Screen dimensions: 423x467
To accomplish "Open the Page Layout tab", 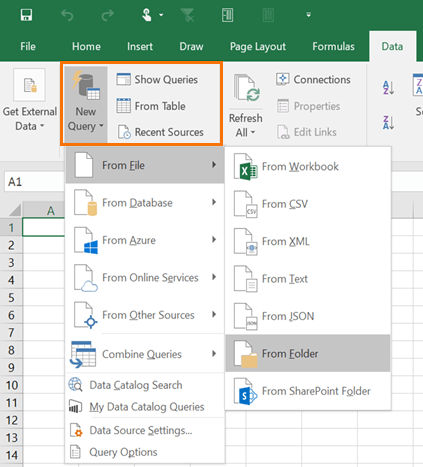I will point(258,46).
